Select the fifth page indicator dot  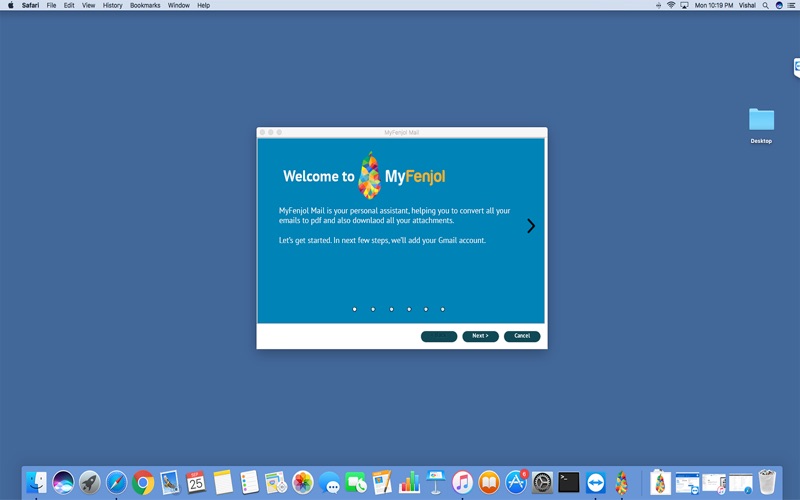click(426, 309)
